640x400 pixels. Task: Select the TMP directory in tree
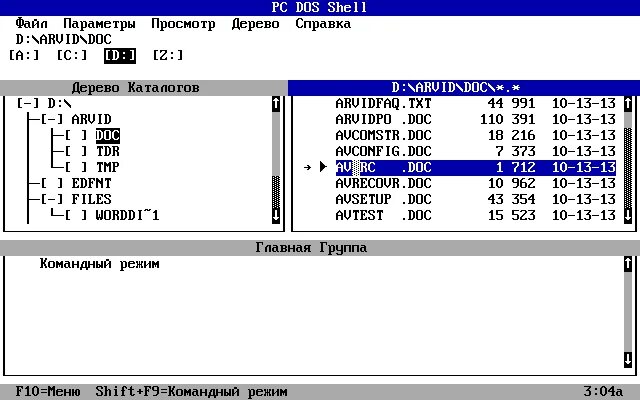click(x=108, y=167)
